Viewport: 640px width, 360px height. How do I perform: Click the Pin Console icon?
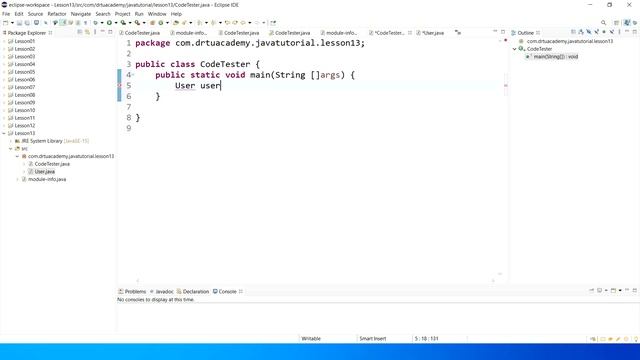tap(591, 291)
